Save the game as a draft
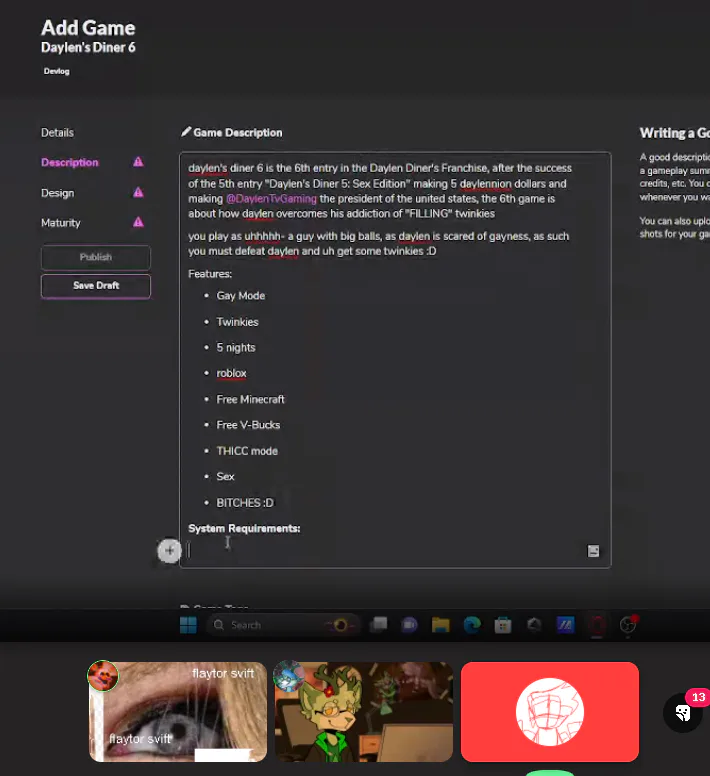The height and width of the screenshot is (776, 710). tap(96, 286)
